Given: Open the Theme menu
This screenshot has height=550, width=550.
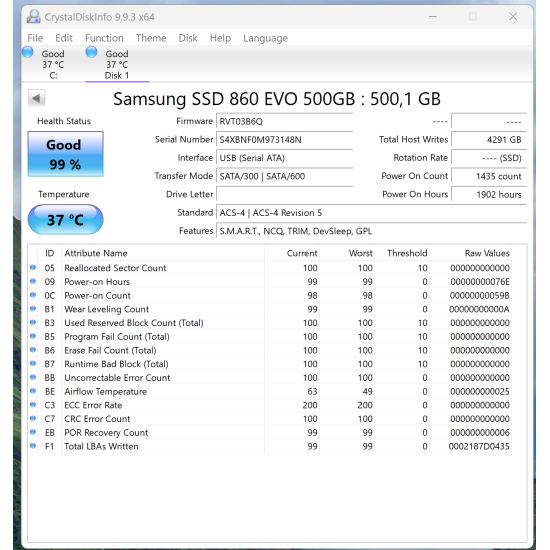Looking at the screenshot, I should point(151,38).
